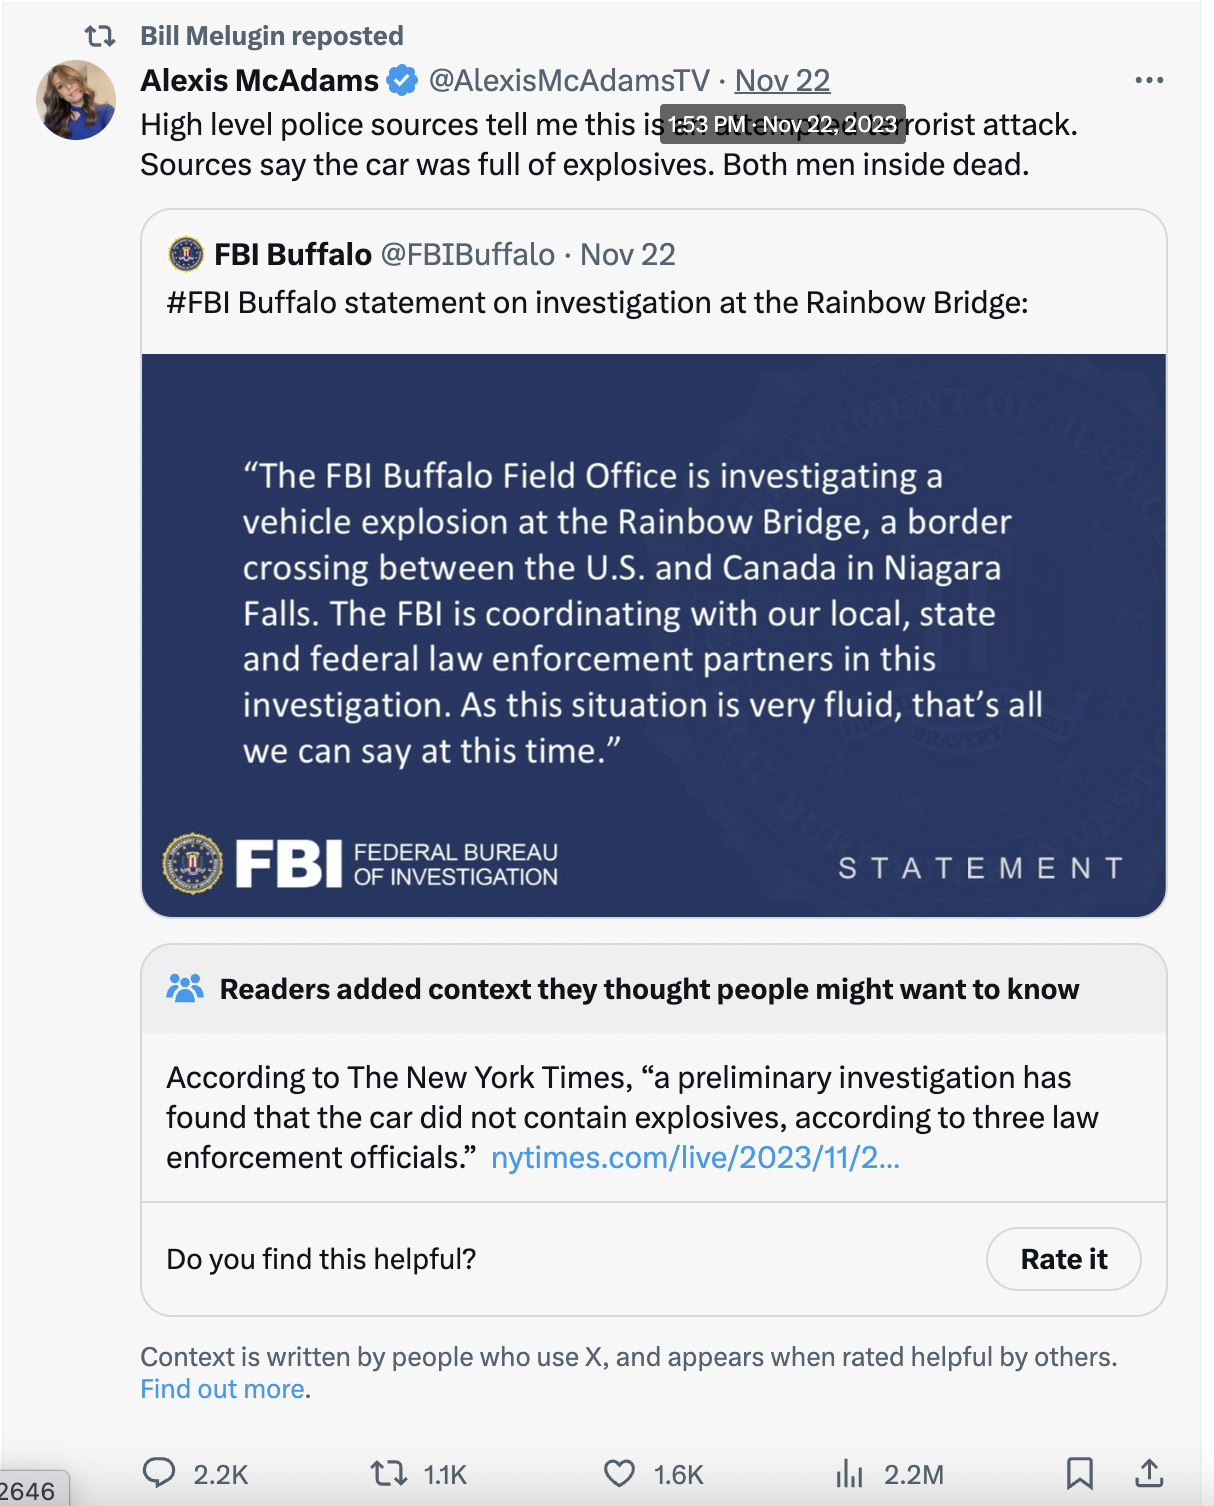The width and height of the screenshot is (1214, 1506).
Task: Open the @AlexisMcAdamsTV handle
Action: [x=568, y=80]
